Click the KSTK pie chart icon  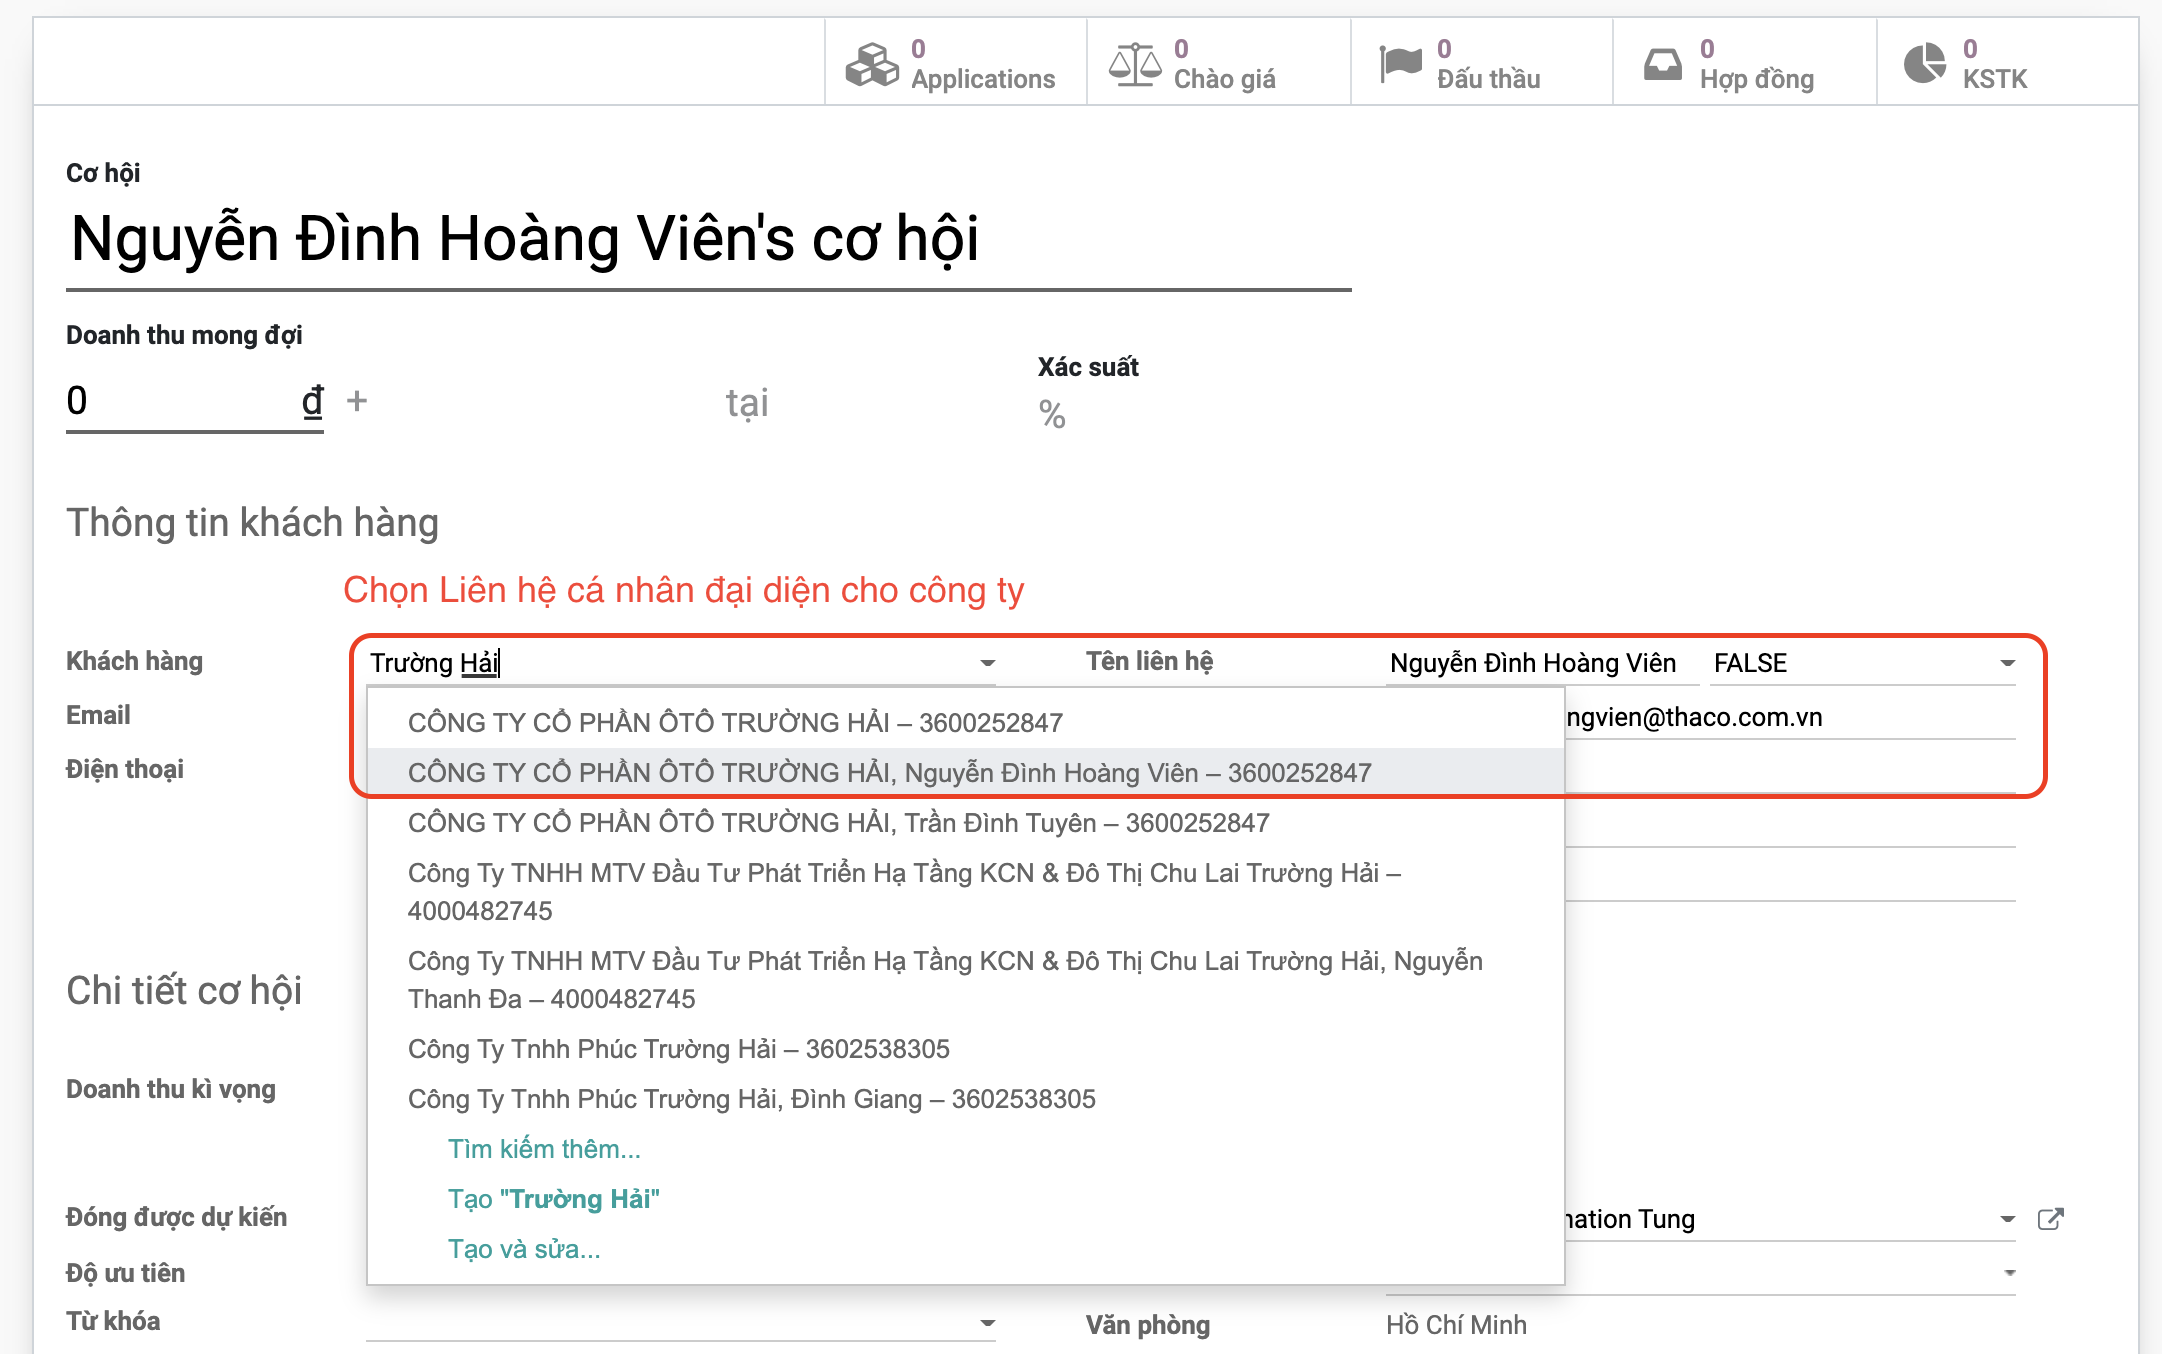[x=1924, y=64]
